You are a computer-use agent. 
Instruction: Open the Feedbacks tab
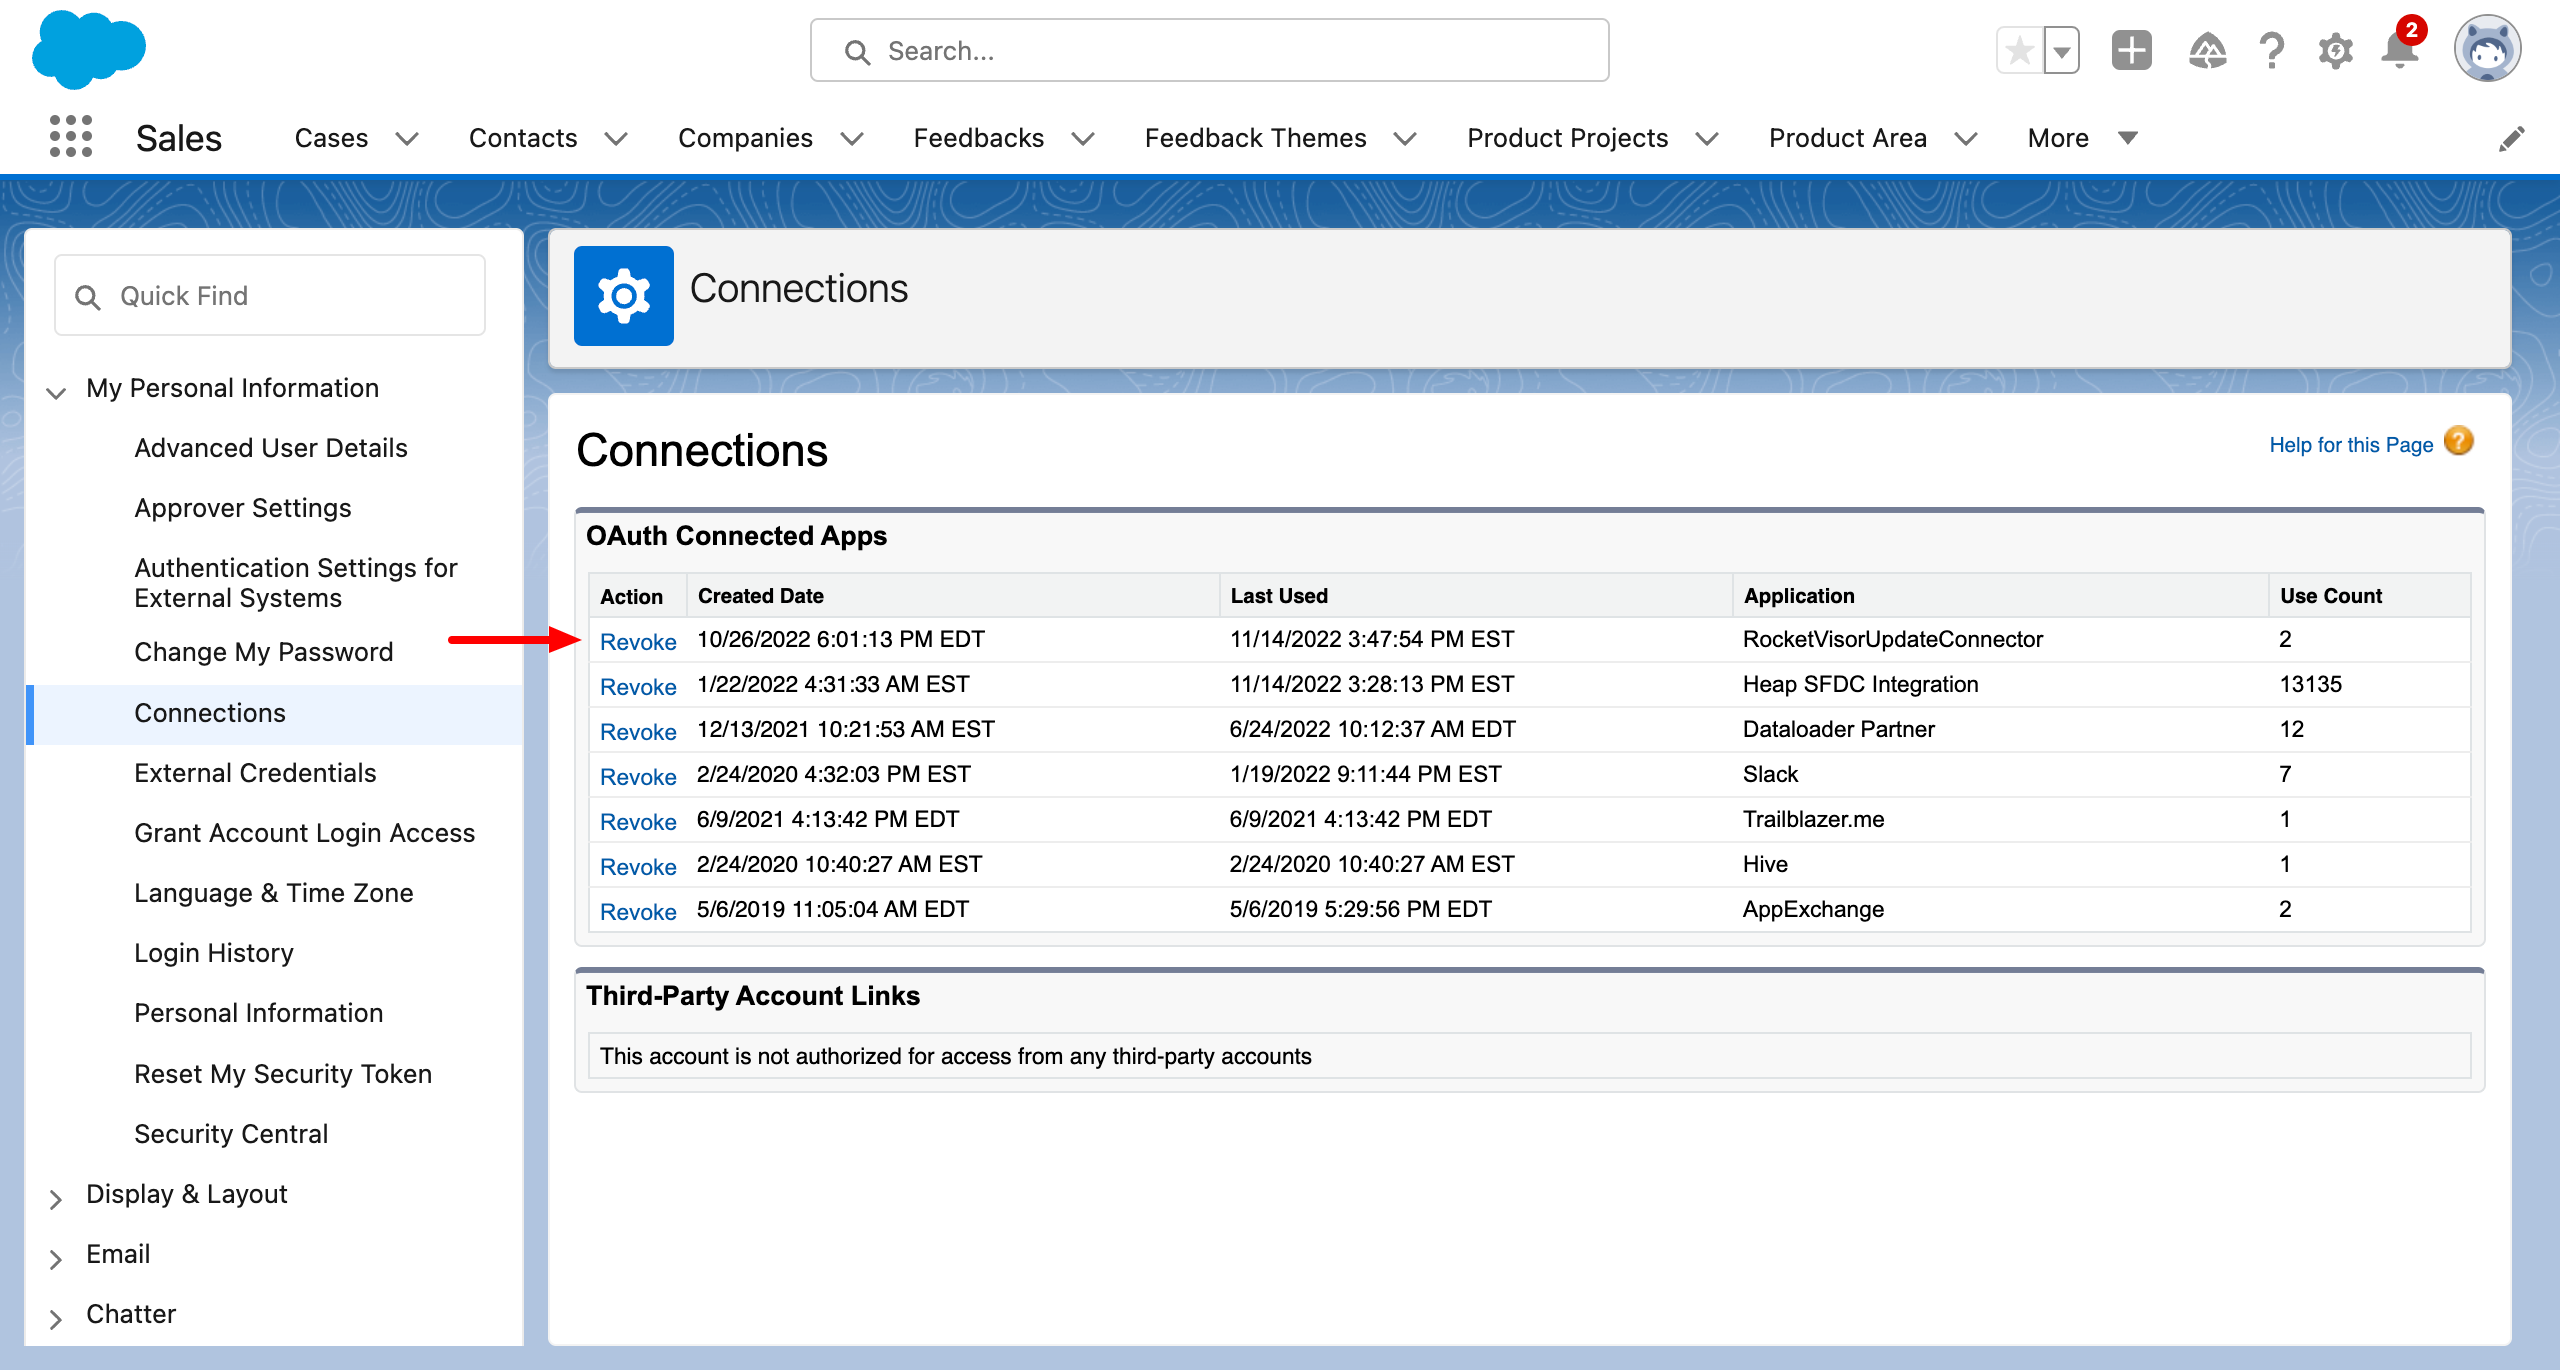click(978, 138)
